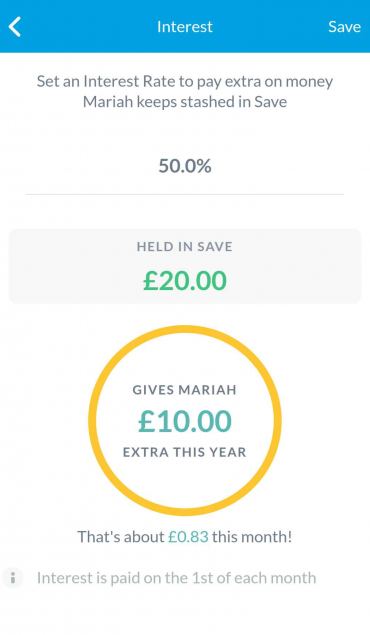Tap the blue header bar
This screenshot has width=370, height=635.
pyautogui.click(x=185, y=26)
